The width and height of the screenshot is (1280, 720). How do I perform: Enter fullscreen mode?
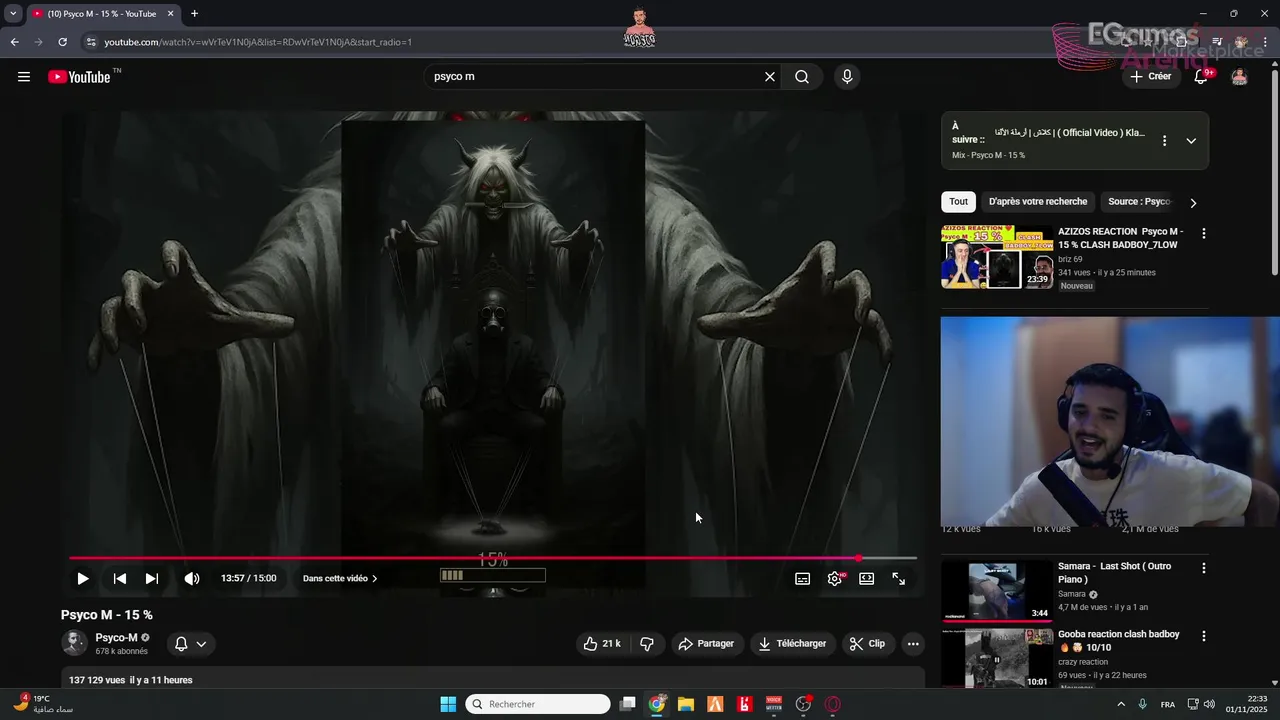(899, 578)
